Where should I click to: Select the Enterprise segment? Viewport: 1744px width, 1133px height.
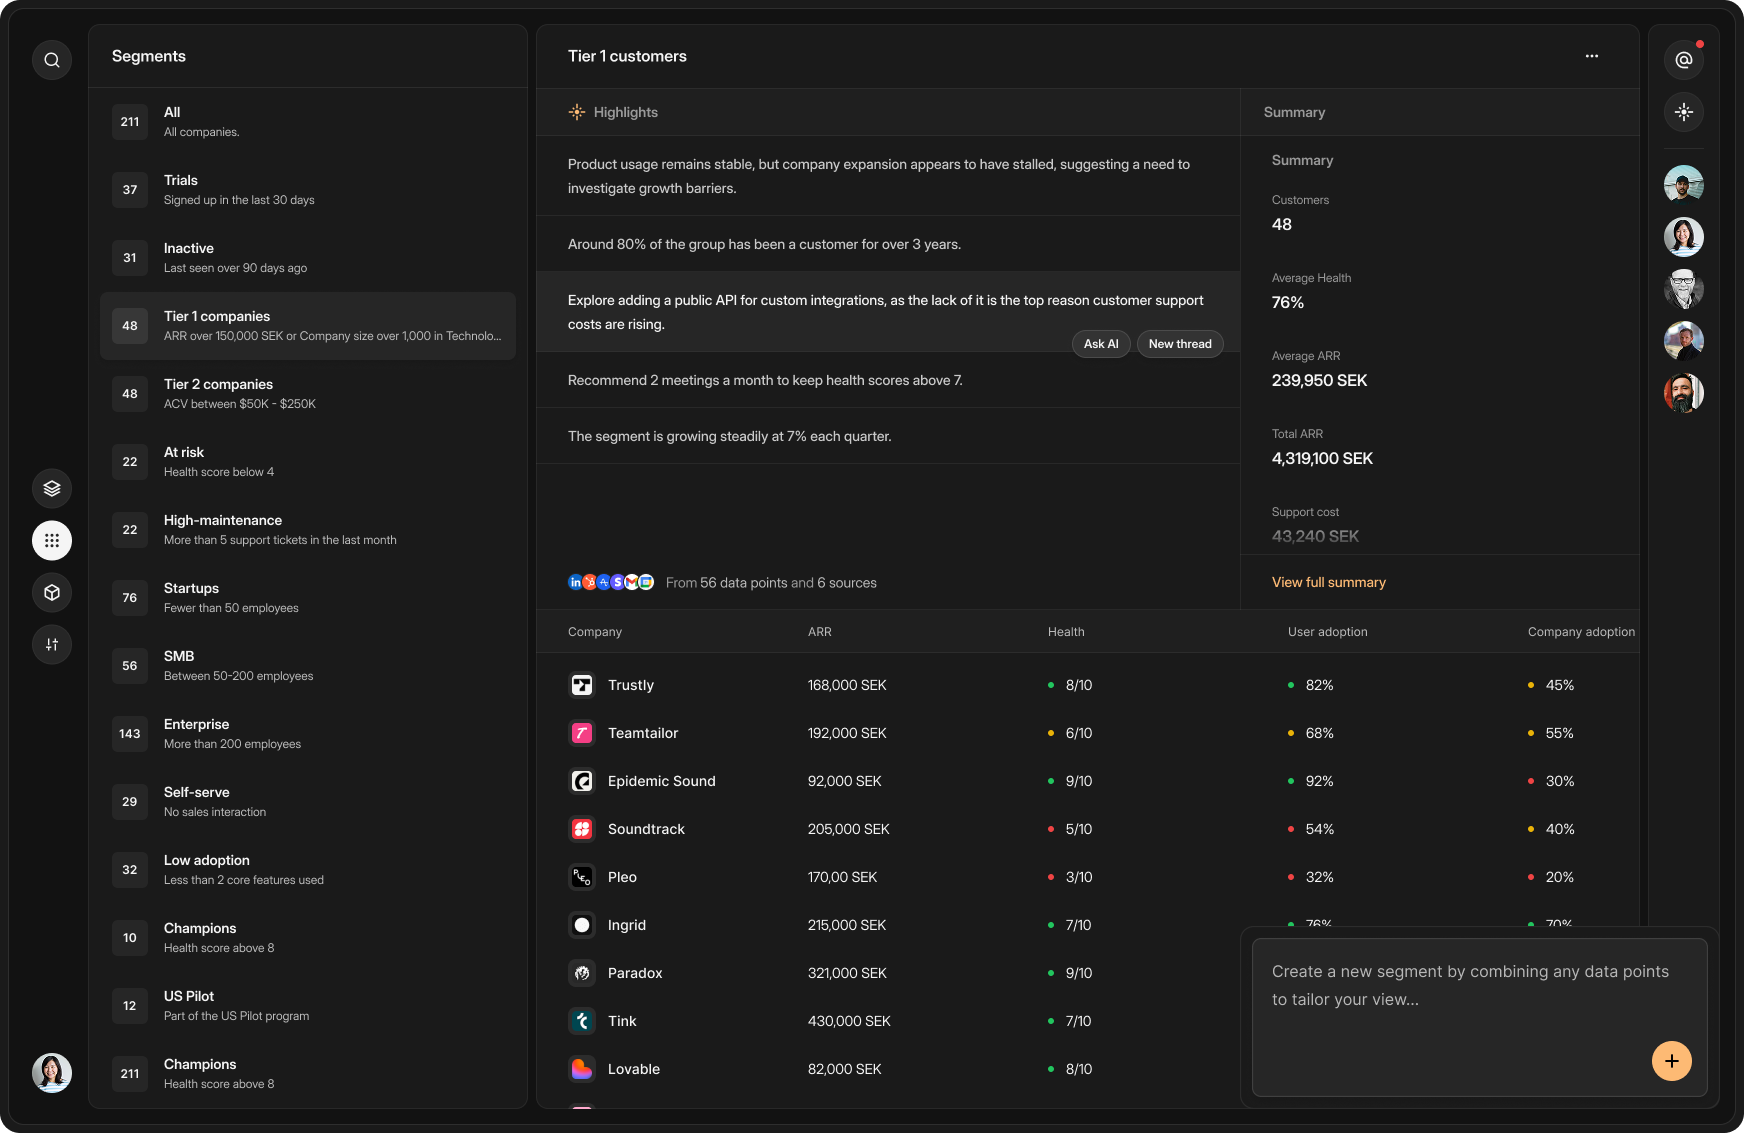point(308,734)
